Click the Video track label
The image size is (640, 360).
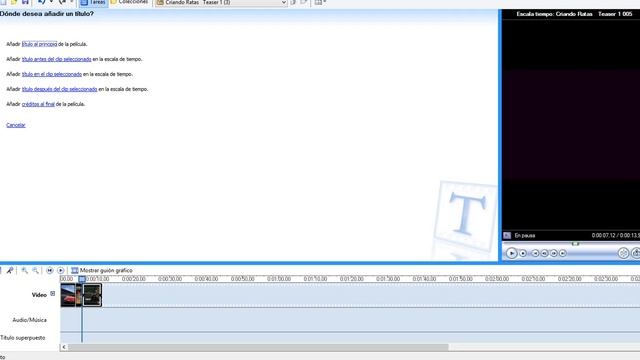pos(39,295)
